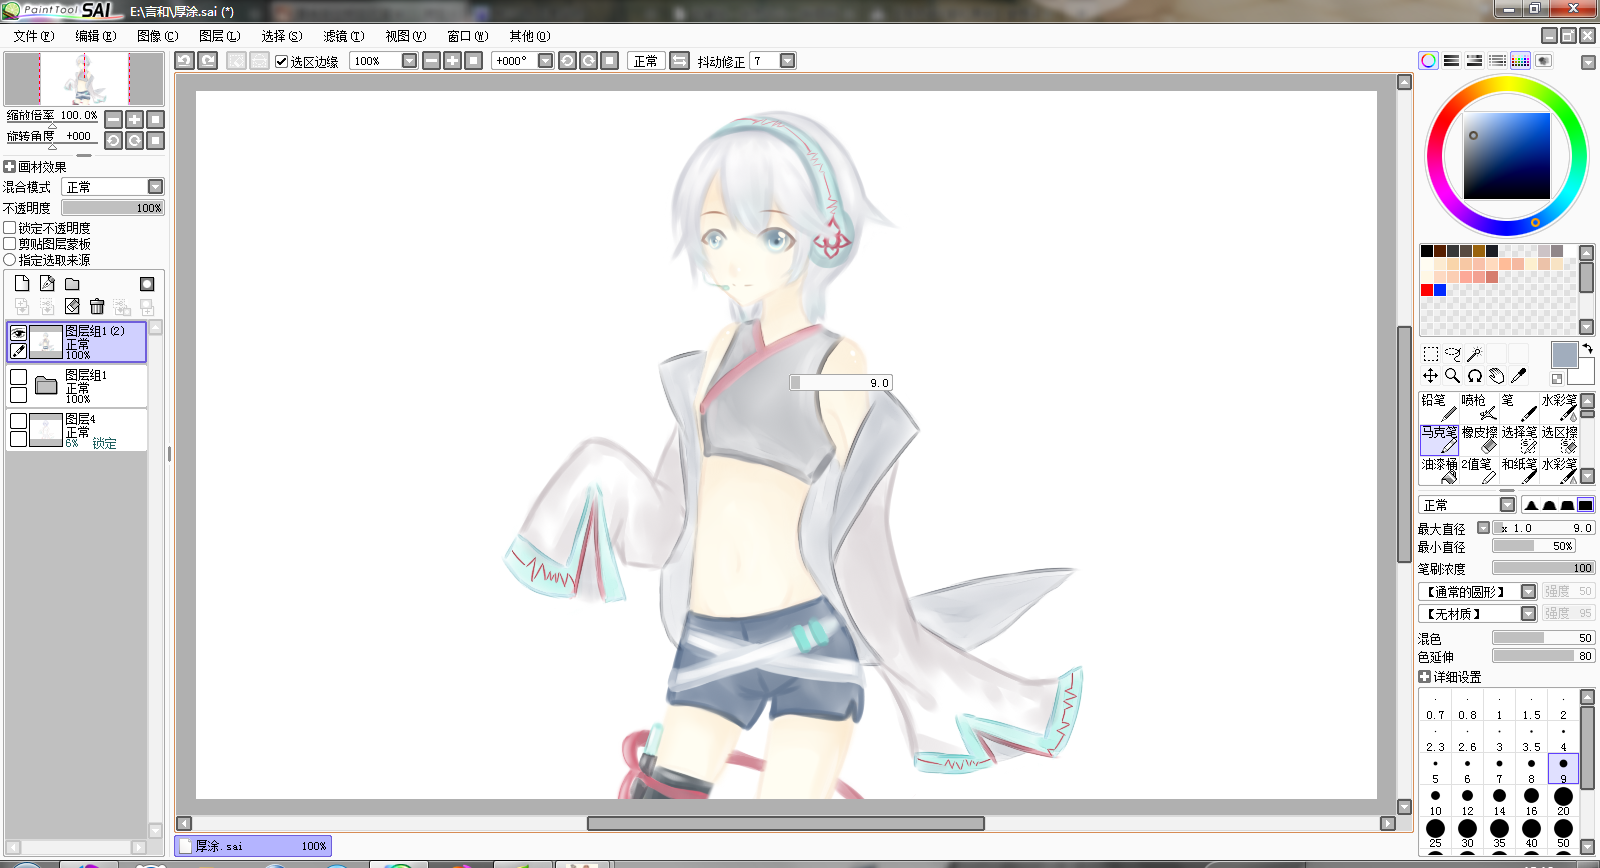Screen dimensions: 1600x868
Task: Hide layer 图层组1 (2) via eye icon
Action: (x=18, y=333)
